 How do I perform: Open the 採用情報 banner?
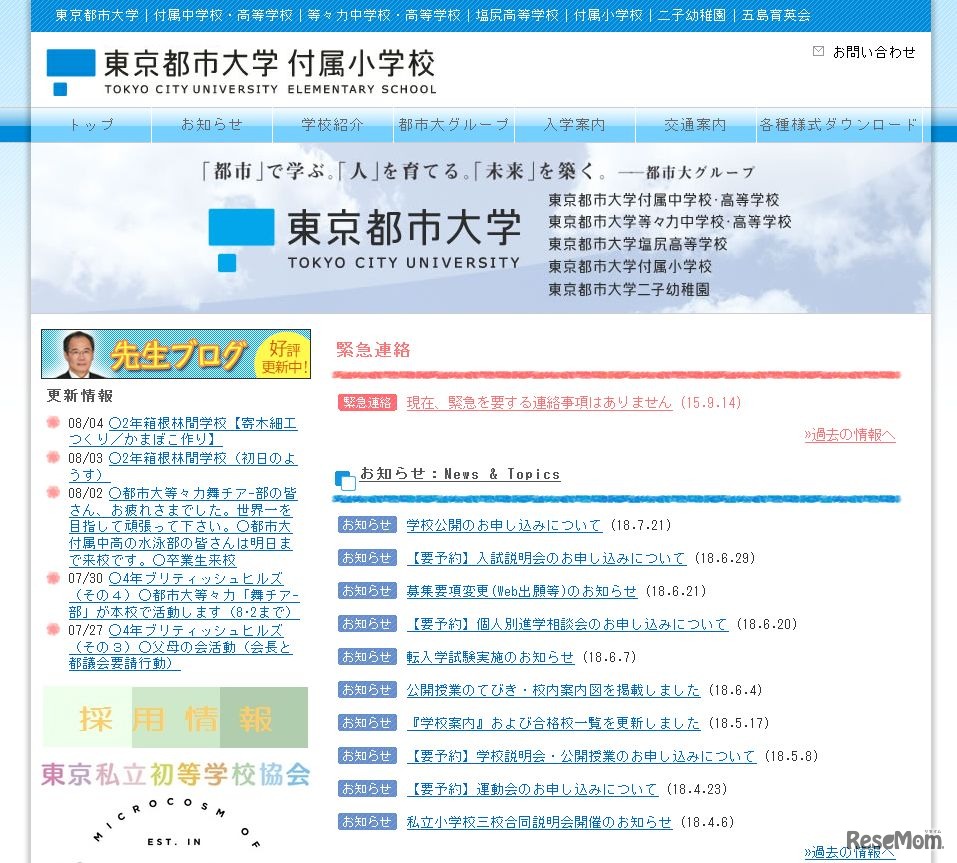[175, 717]
